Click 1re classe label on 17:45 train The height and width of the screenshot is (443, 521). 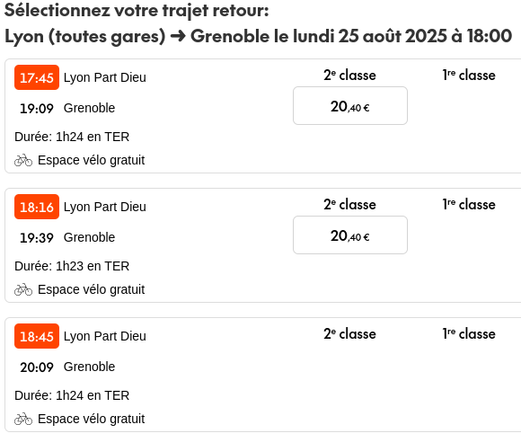click(x=469, y=75)
